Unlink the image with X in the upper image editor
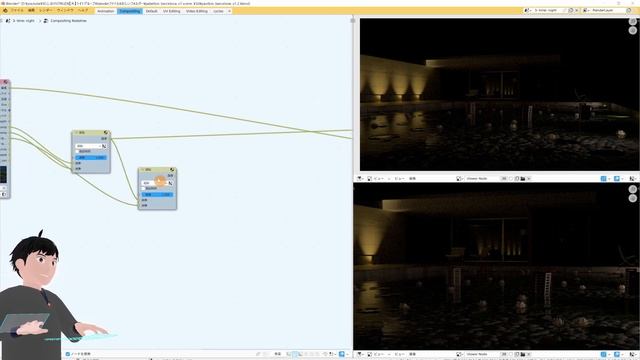640x360 pixels. [529, 179]
